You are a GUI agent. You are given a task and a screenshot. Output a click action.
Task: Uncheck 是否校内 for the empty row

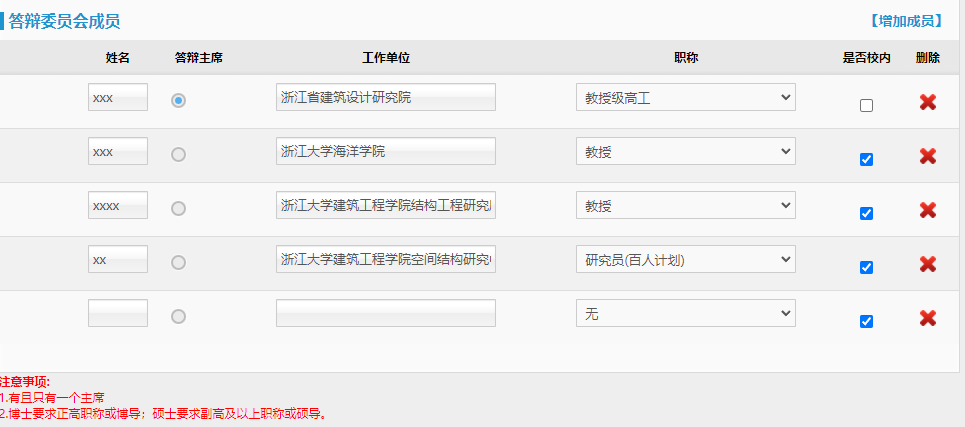866,322
